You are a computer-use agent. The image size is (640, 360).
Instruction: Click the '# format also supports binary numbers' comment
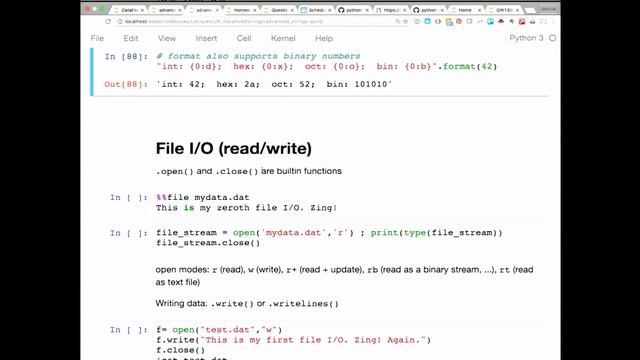(x=258, y=56)
